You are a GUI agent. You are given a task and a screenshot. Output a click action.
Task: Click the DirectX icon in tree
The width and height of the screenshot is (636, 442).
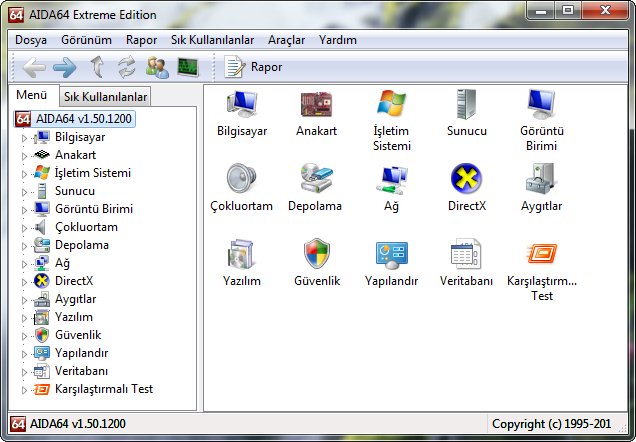click(x=41, y=281)
